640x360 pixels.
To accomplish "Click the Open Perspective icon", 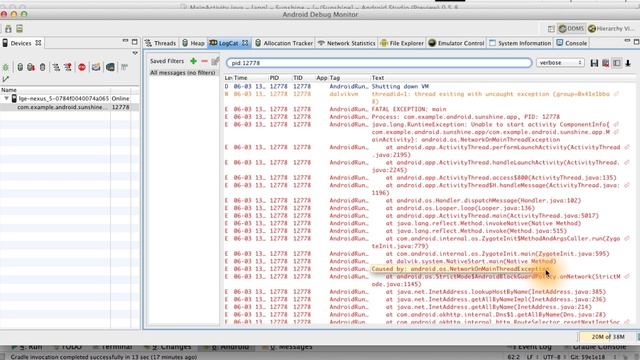I will pyautogui.click(x=551, y=29).
